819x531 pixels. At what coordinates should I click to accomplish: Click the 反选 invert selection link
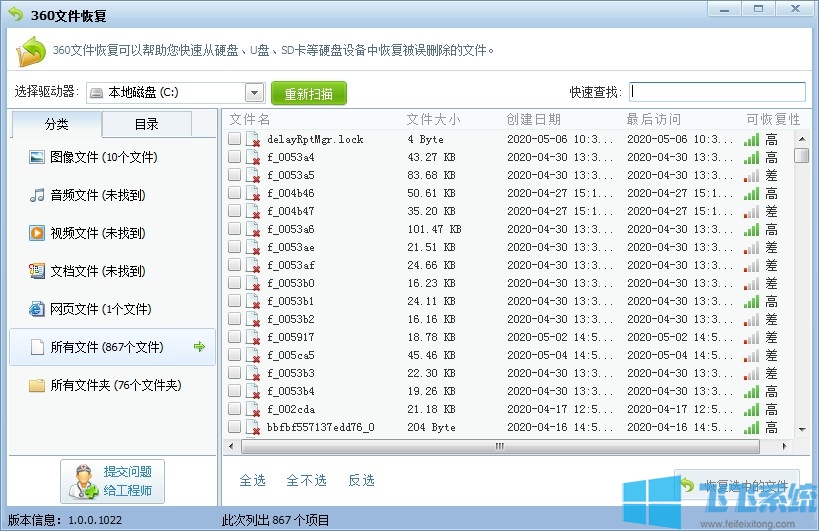coord(361,480)
